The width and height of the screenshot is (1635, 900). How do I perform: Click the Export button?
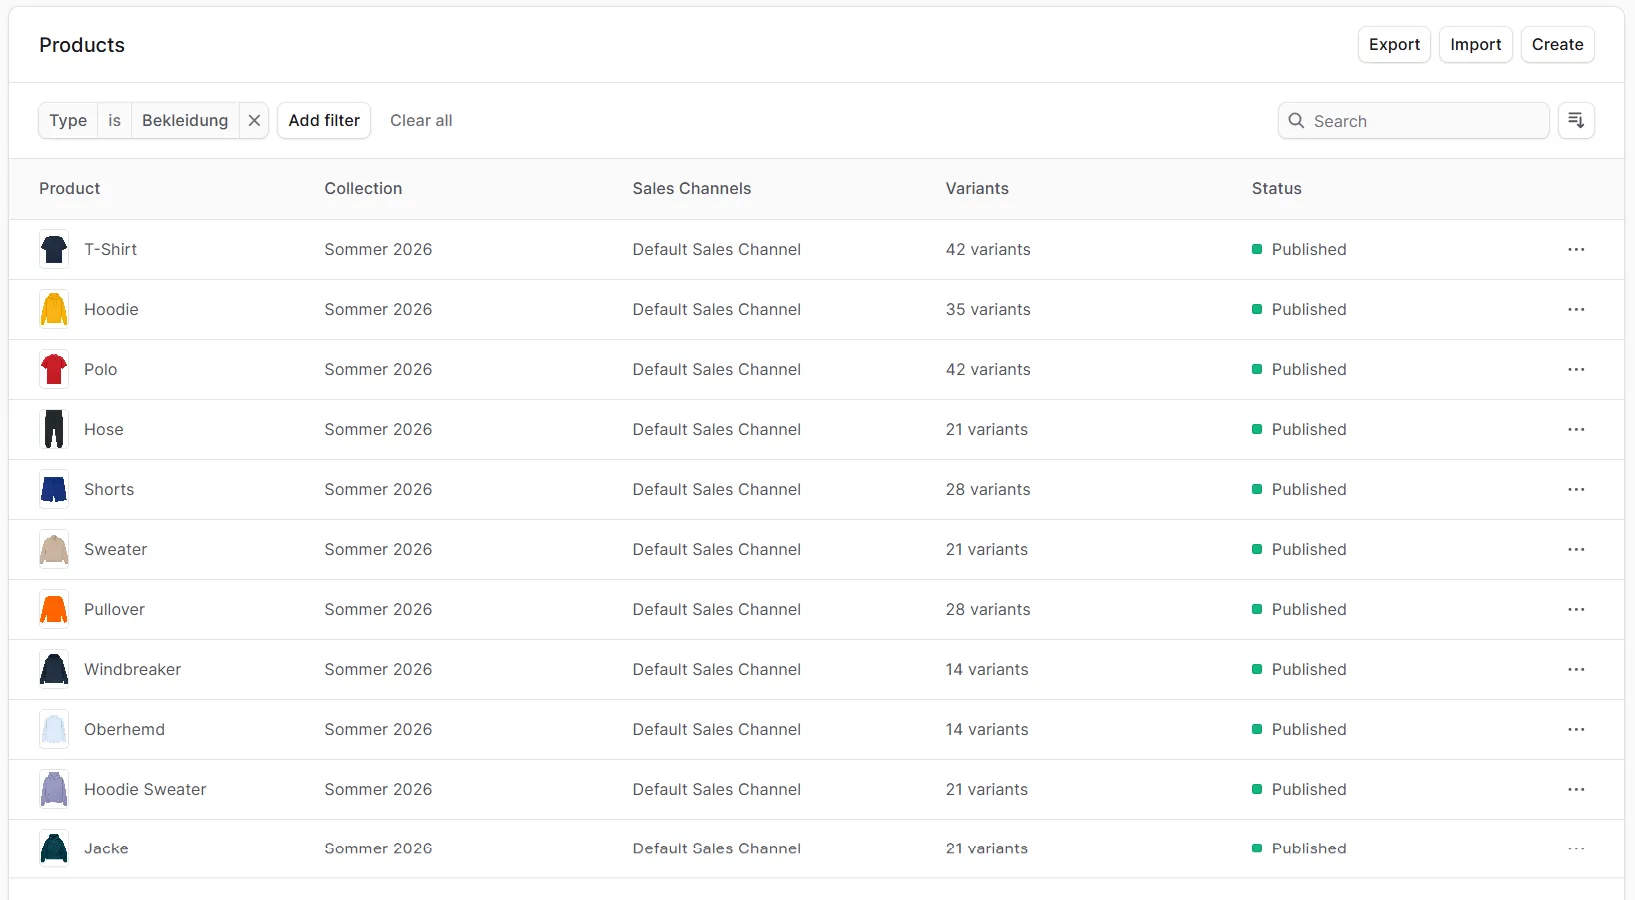[1394, 44]
